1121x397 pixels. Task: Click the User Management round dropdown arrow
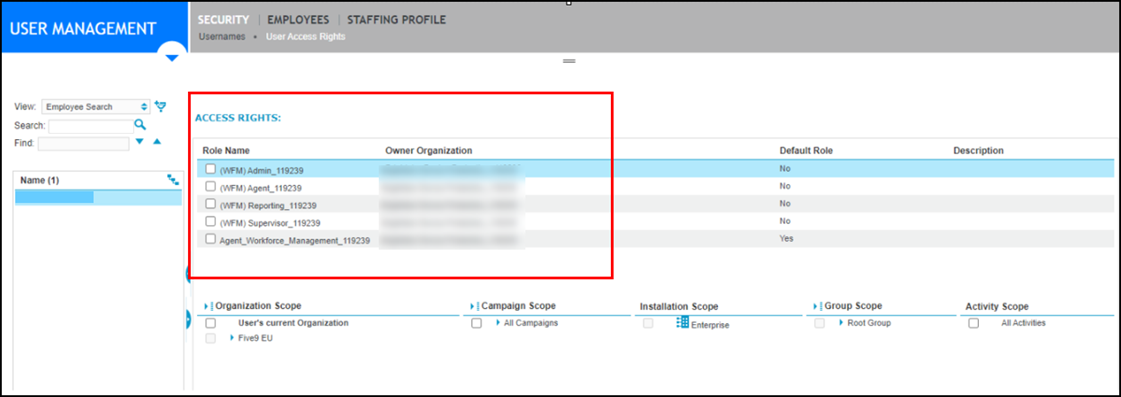172,57
